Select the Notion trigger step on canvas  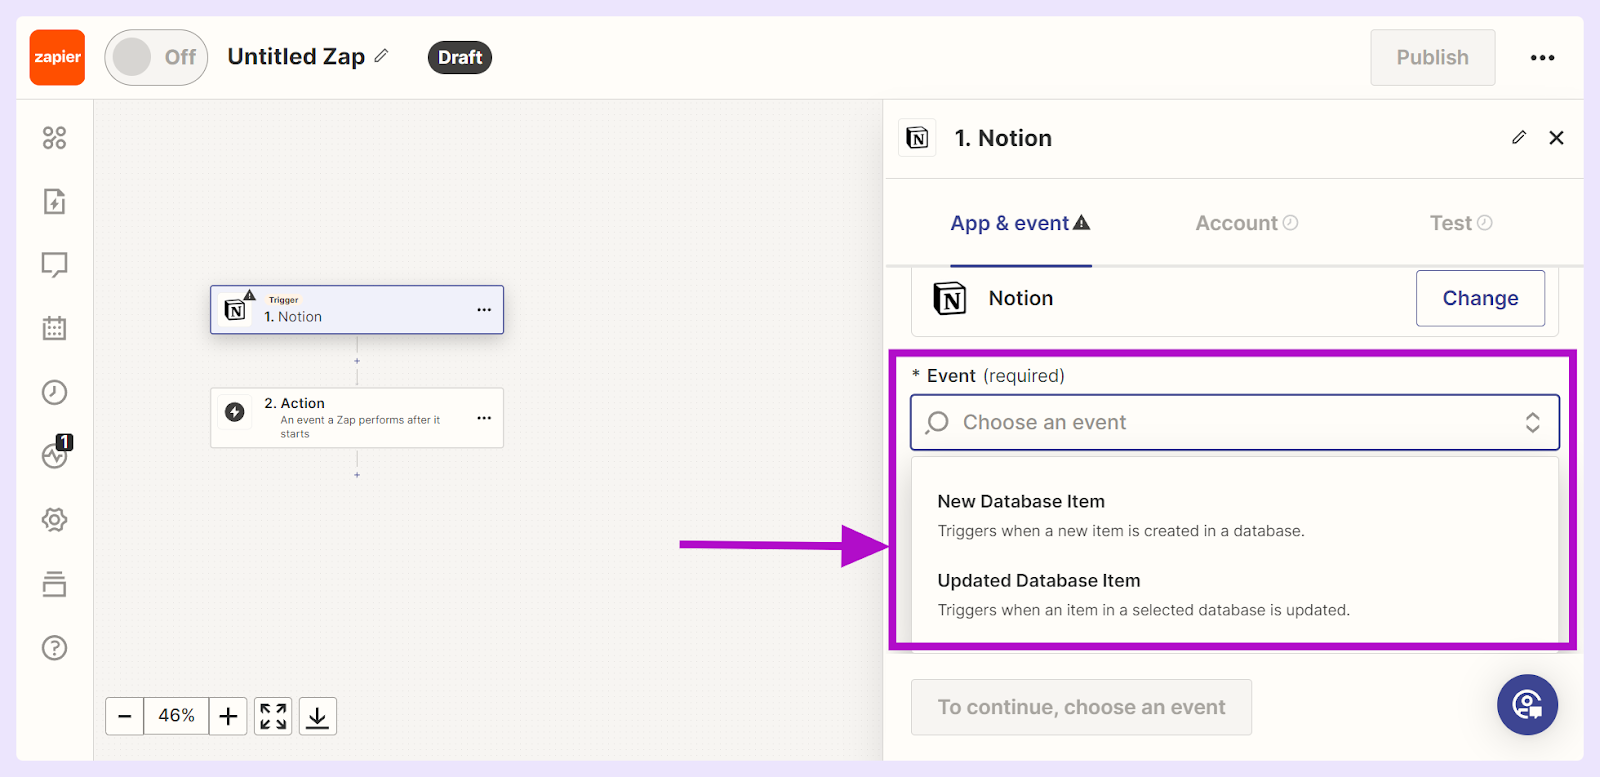356,310
